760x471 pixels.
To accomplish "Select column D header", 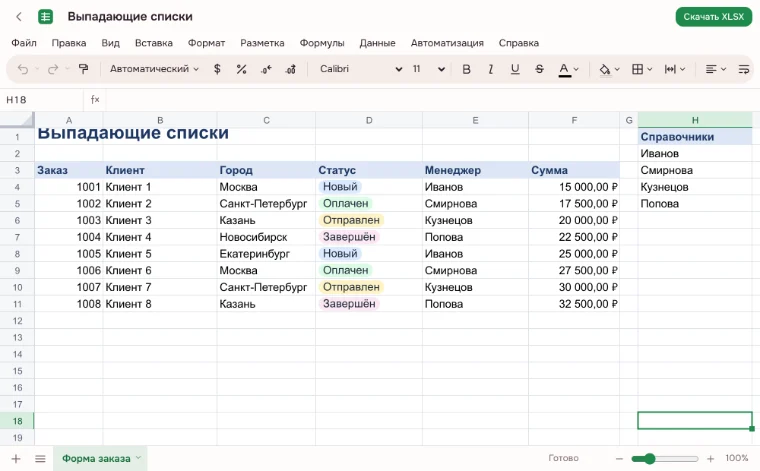I will click(369, 120).
